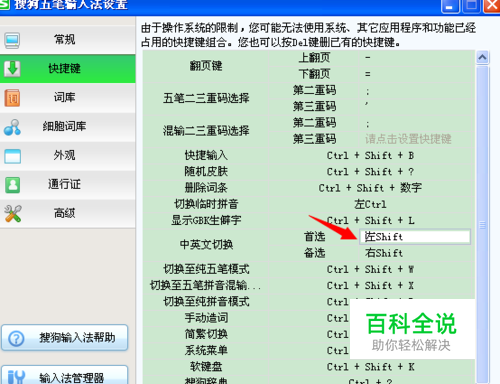Click the 手动造词 row label
Viewport: 500px width, 384px height.
206,318
